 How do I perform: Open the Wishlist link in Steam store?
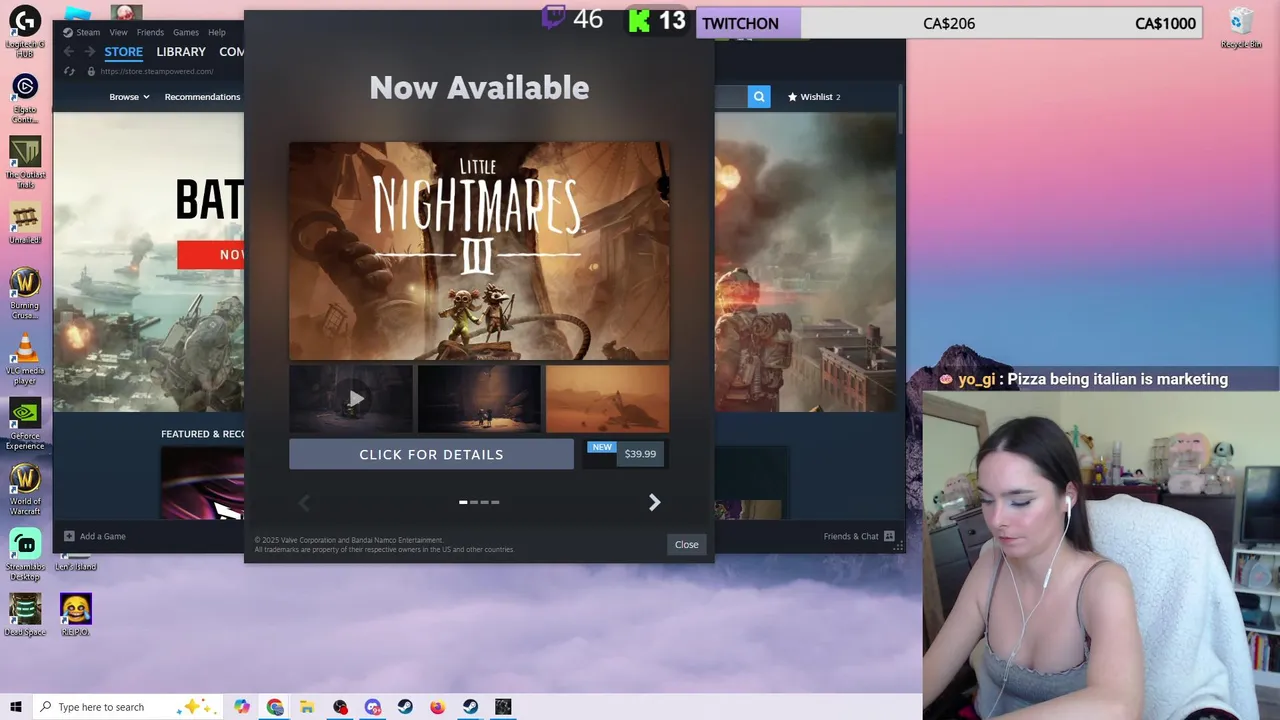pos(815,97)
